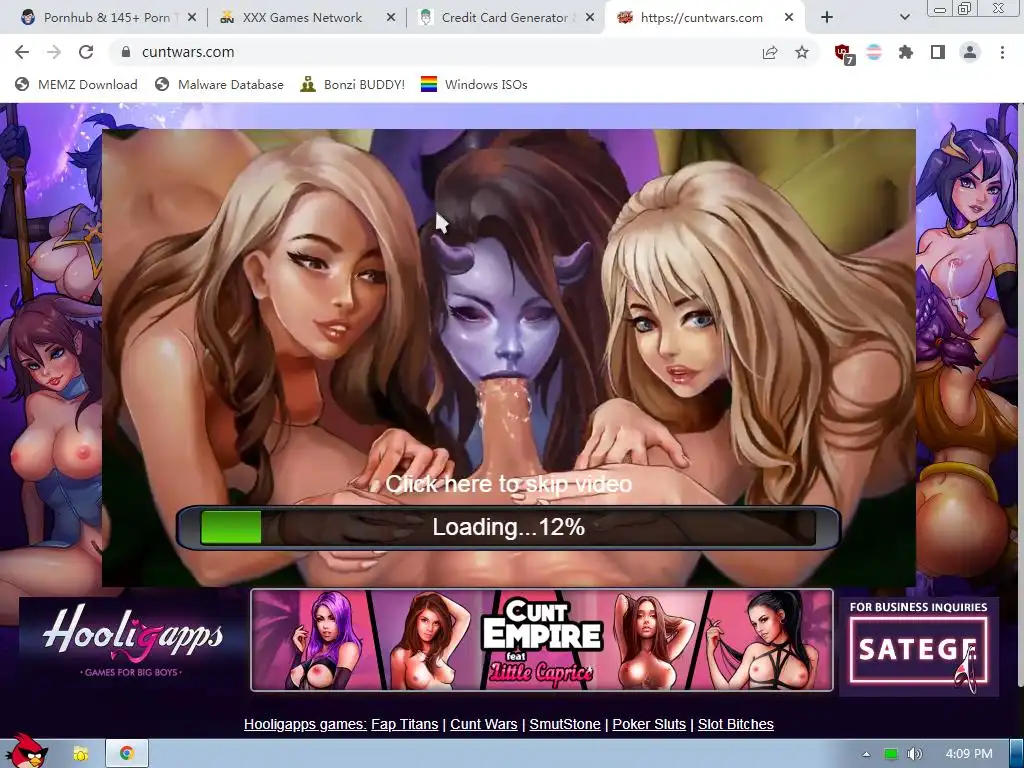
Task: Open the profile avatar menu
Action: (970, 52)
